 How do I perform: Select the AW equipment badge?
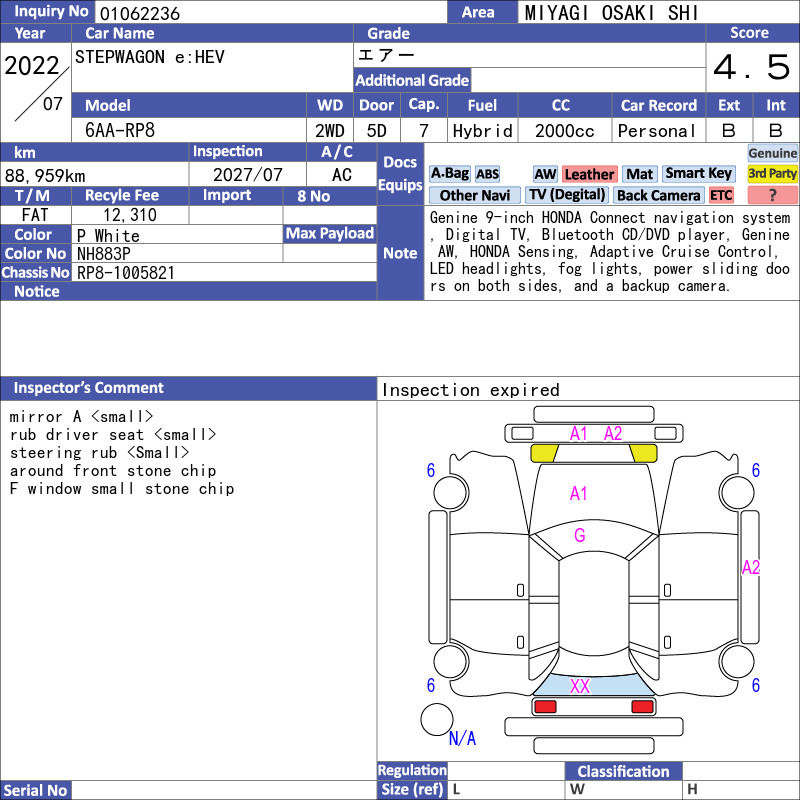(545, 174)
